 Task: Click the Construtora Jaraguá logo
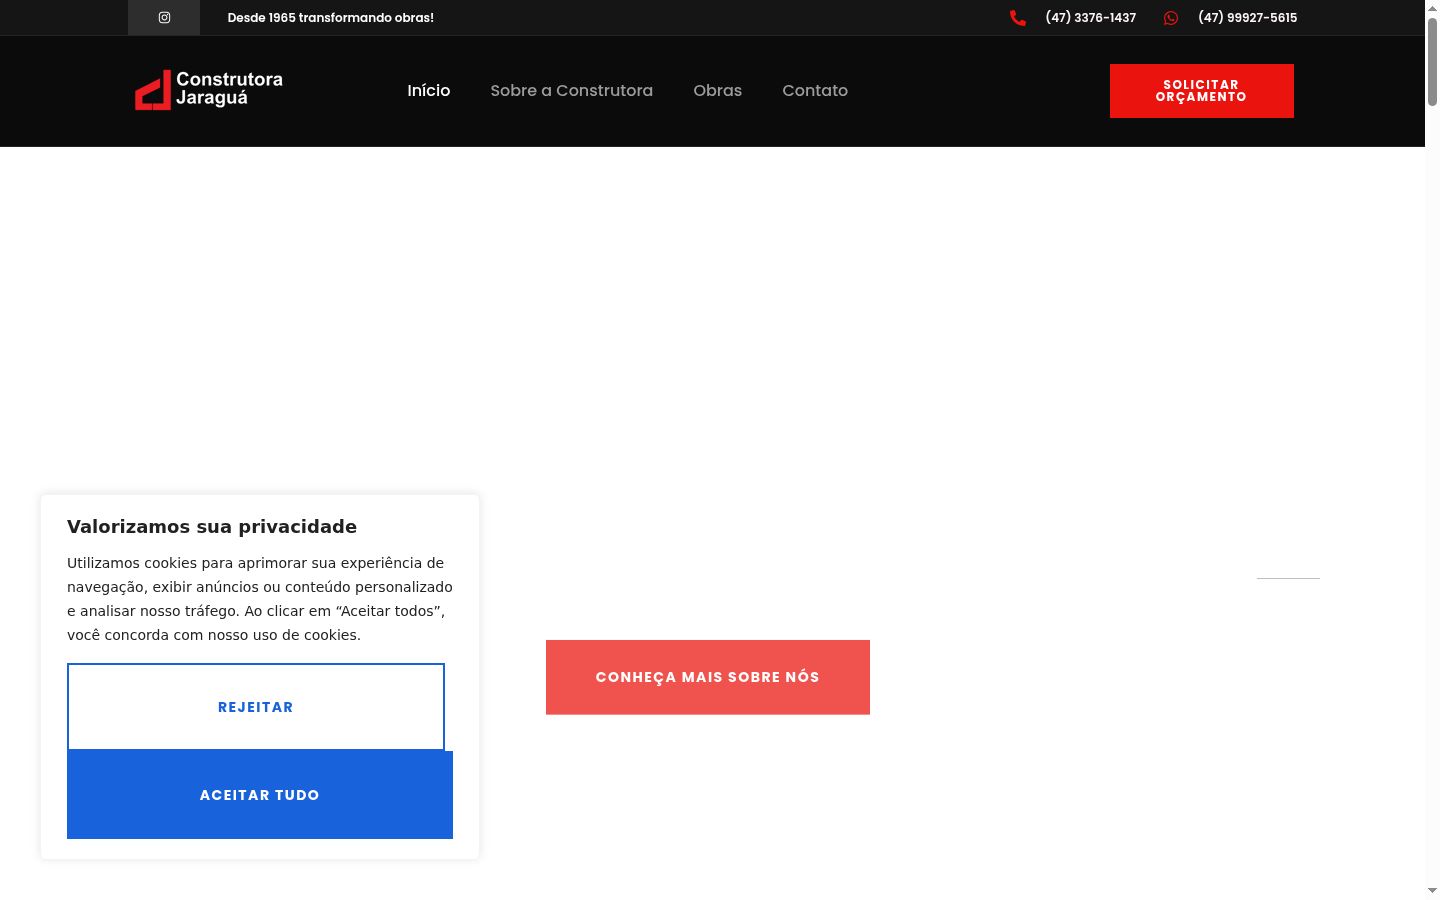[x=209, y=90]
